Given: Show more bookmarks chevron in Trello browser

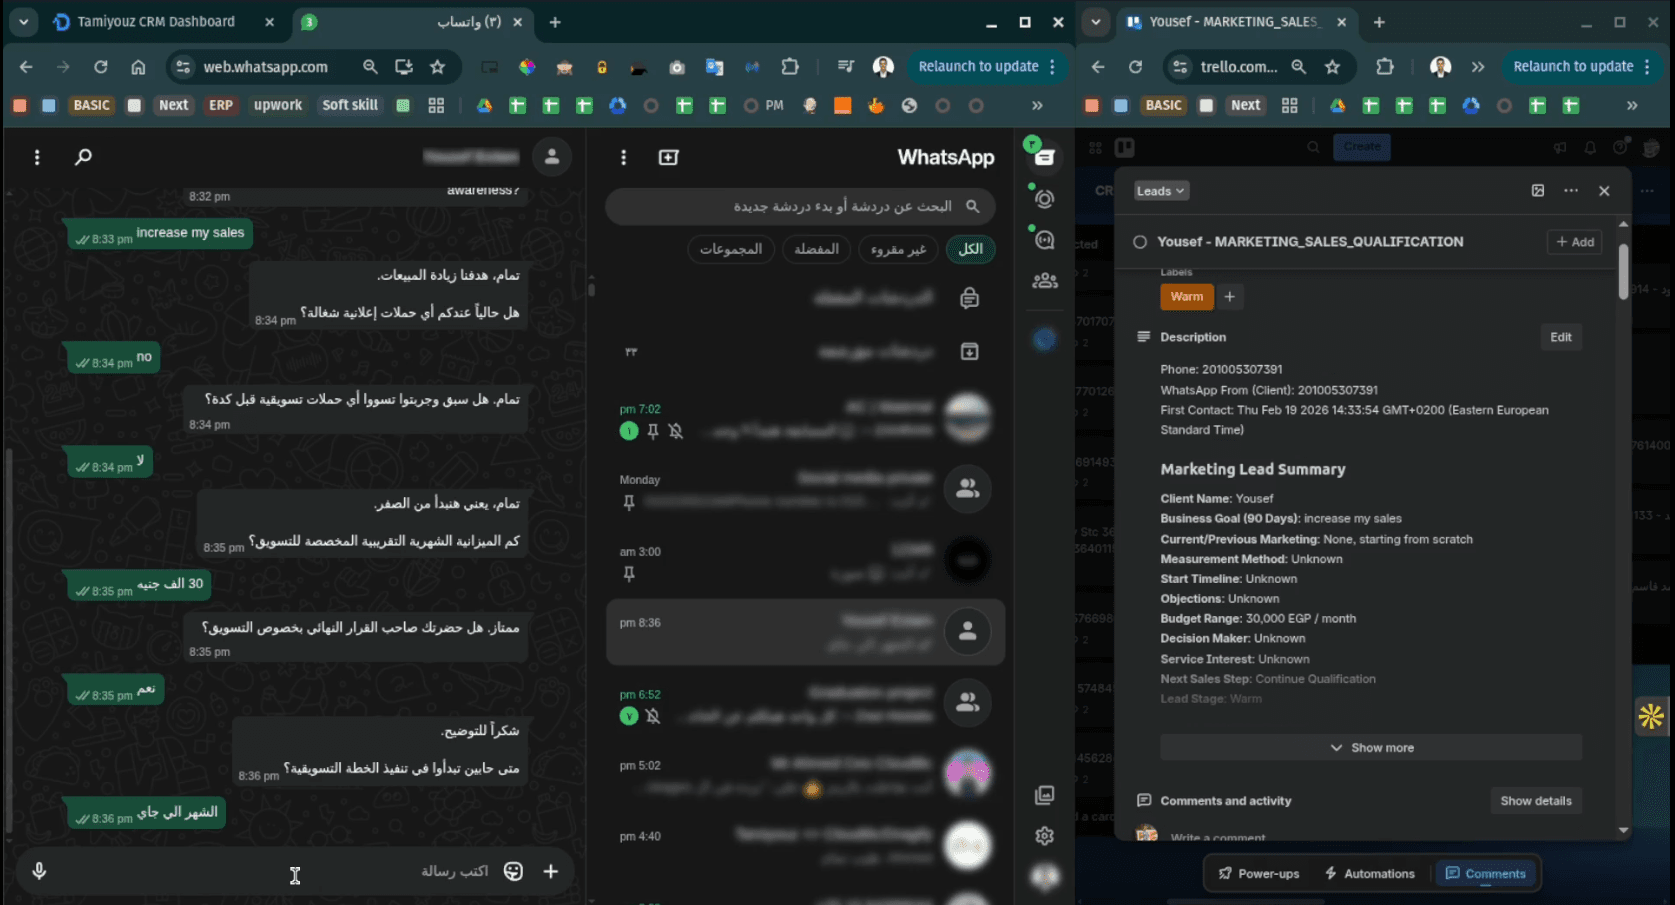Looking at the screenshot, I should (x=1632, y=105).
